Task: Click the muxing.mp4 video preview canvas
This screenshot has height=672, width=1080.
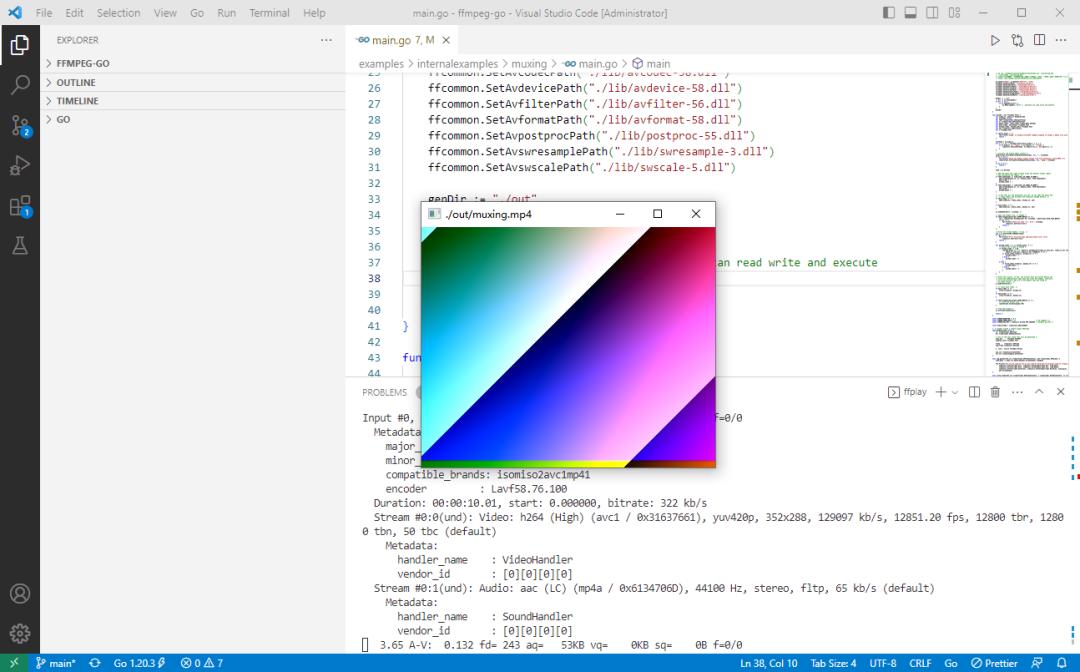Action: click(x=568, y=345)
